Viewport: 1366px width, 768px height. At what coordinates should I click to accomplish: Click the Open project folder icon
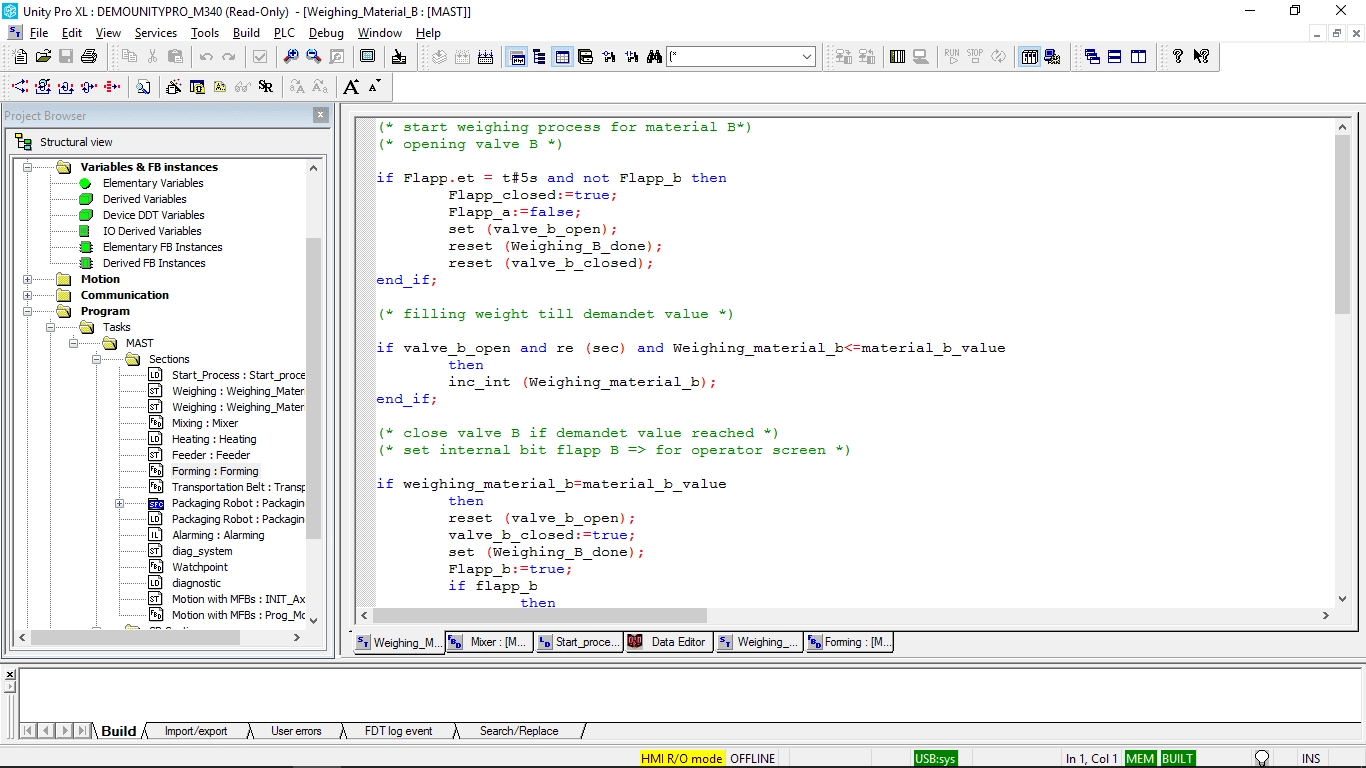click(x=43, y=57)
